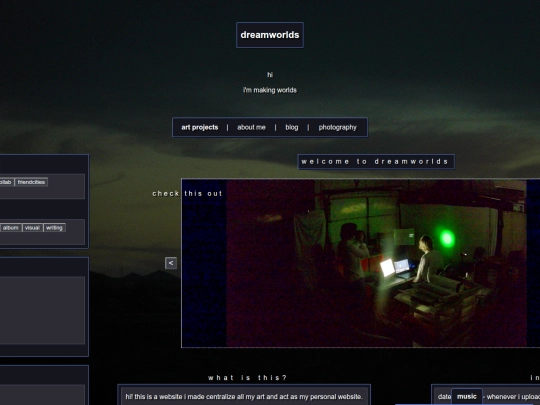Select the writing tag filter
The height and width of the screenshot is (405, 540).
pos(54,228)
